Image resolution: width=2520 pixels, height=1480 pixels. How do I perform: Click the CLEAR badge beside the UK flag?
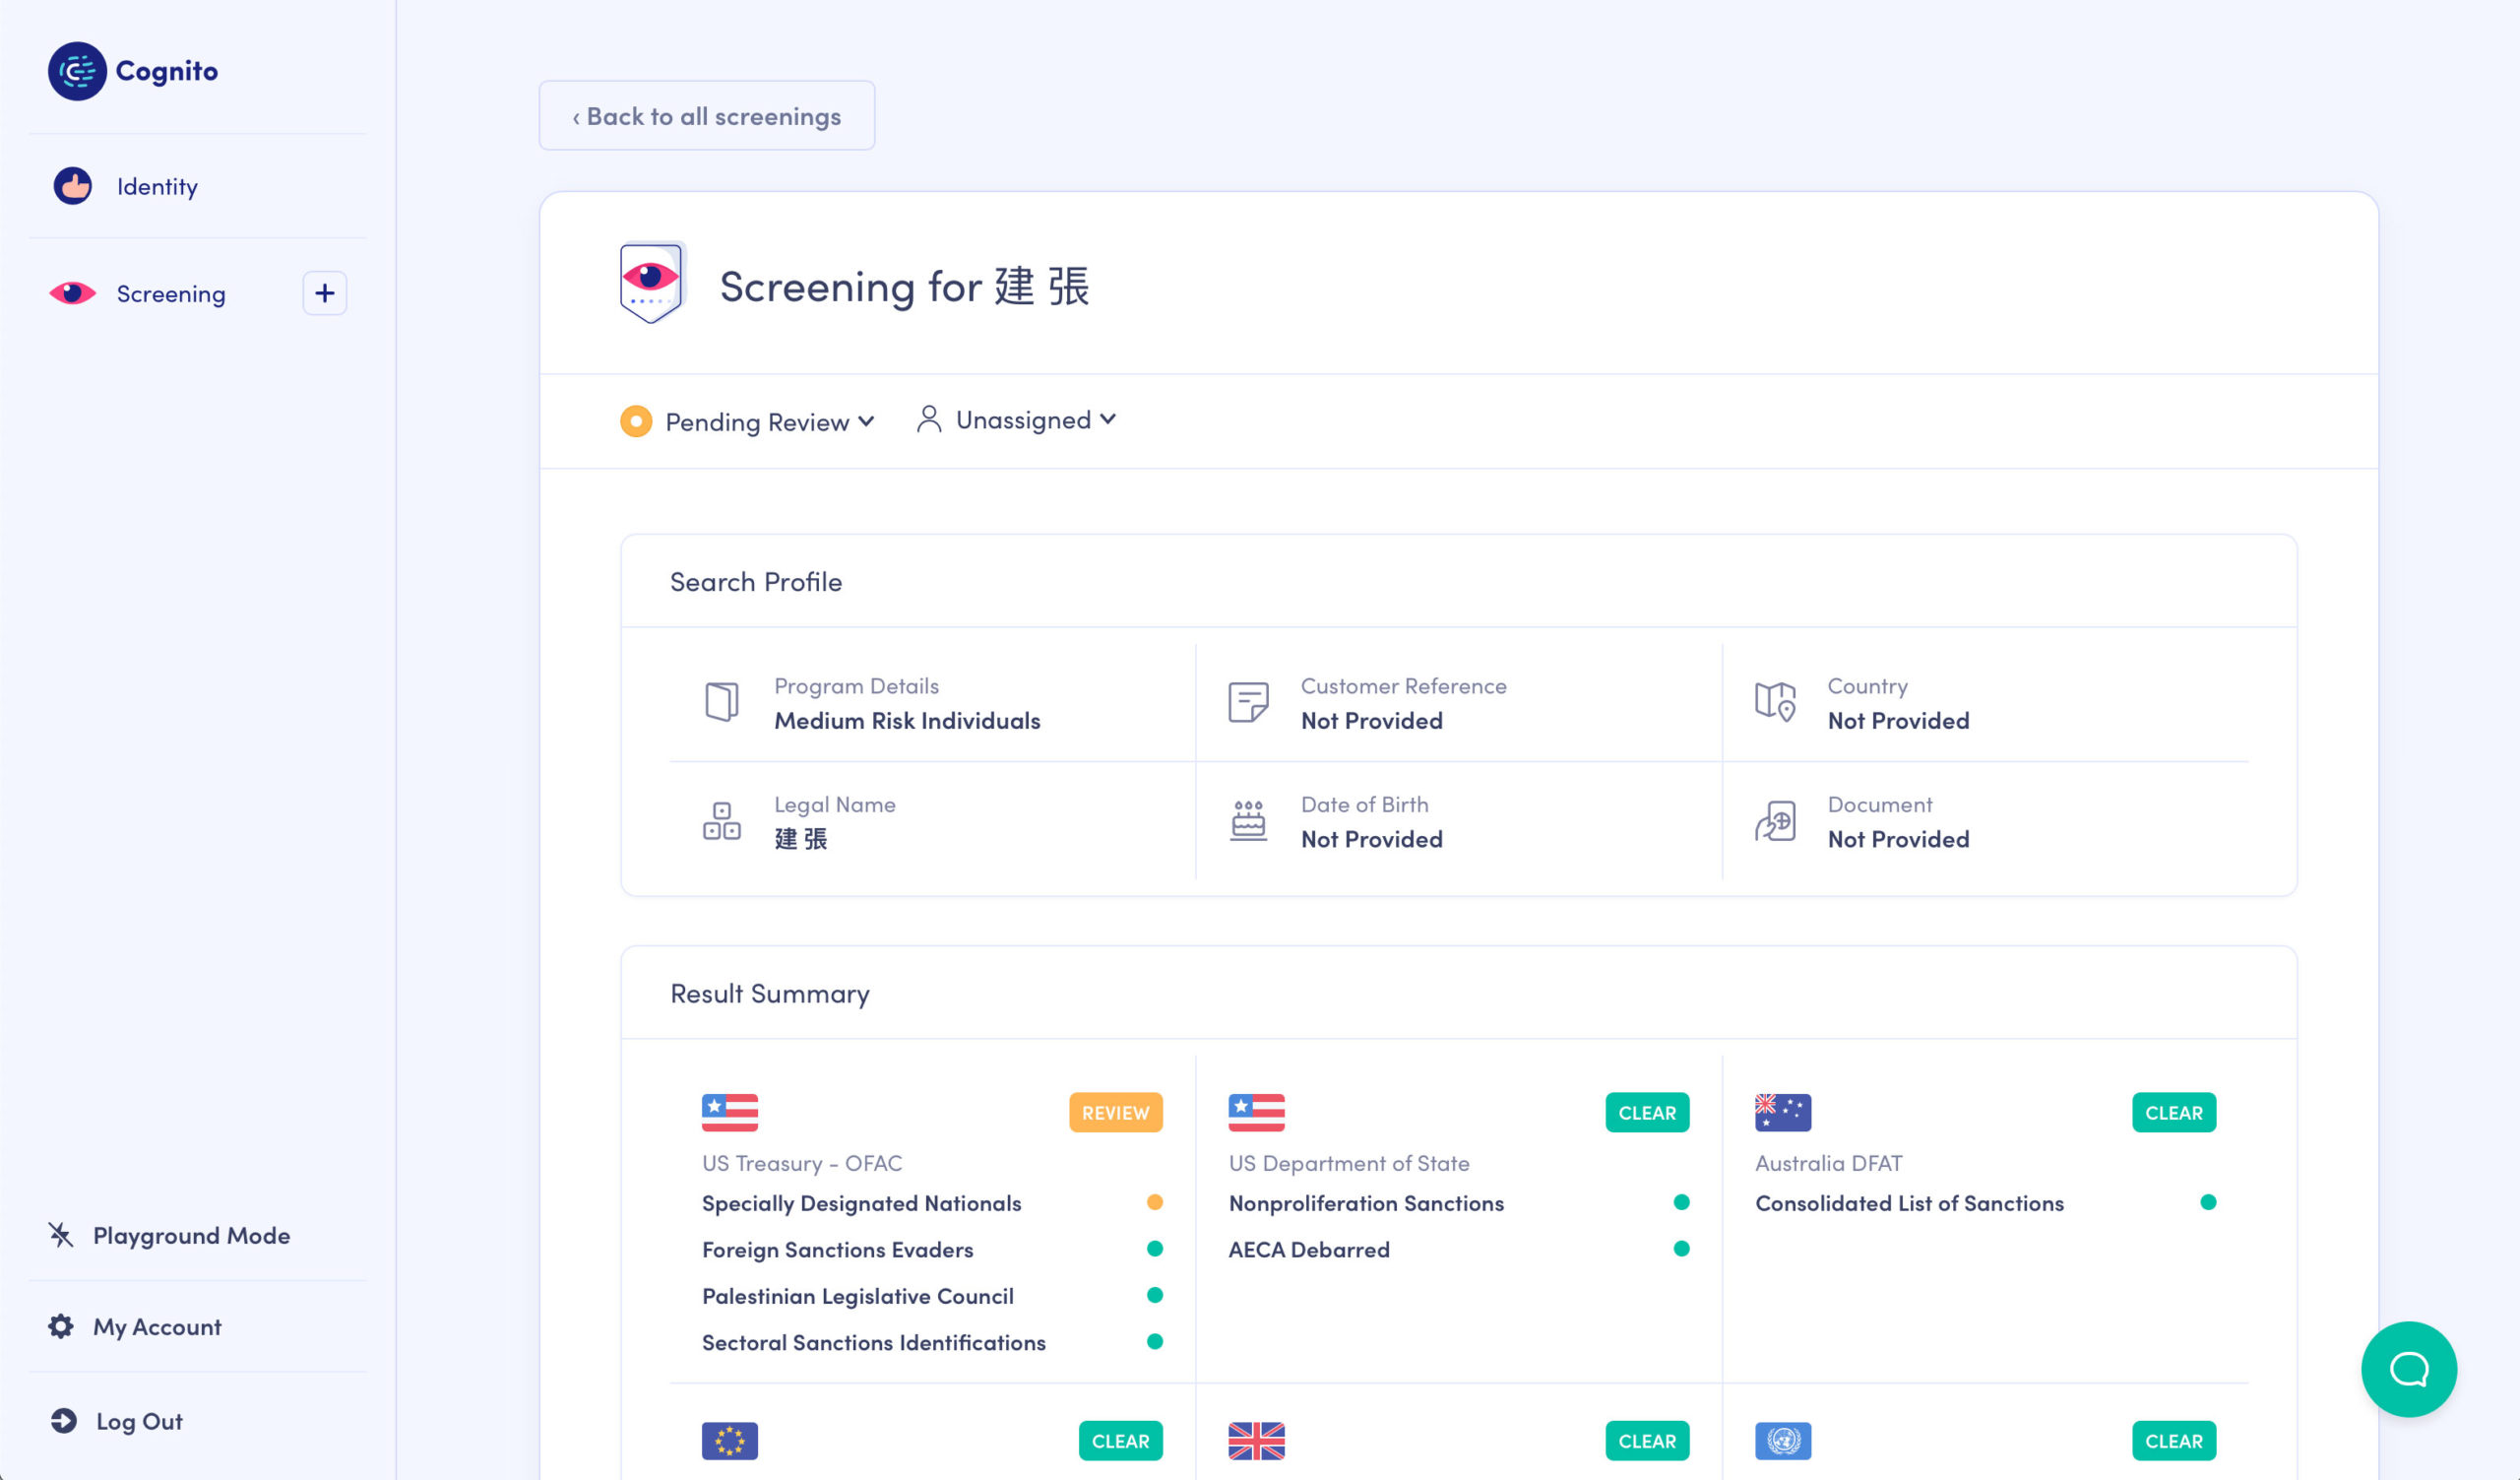click(1647, 1440)
